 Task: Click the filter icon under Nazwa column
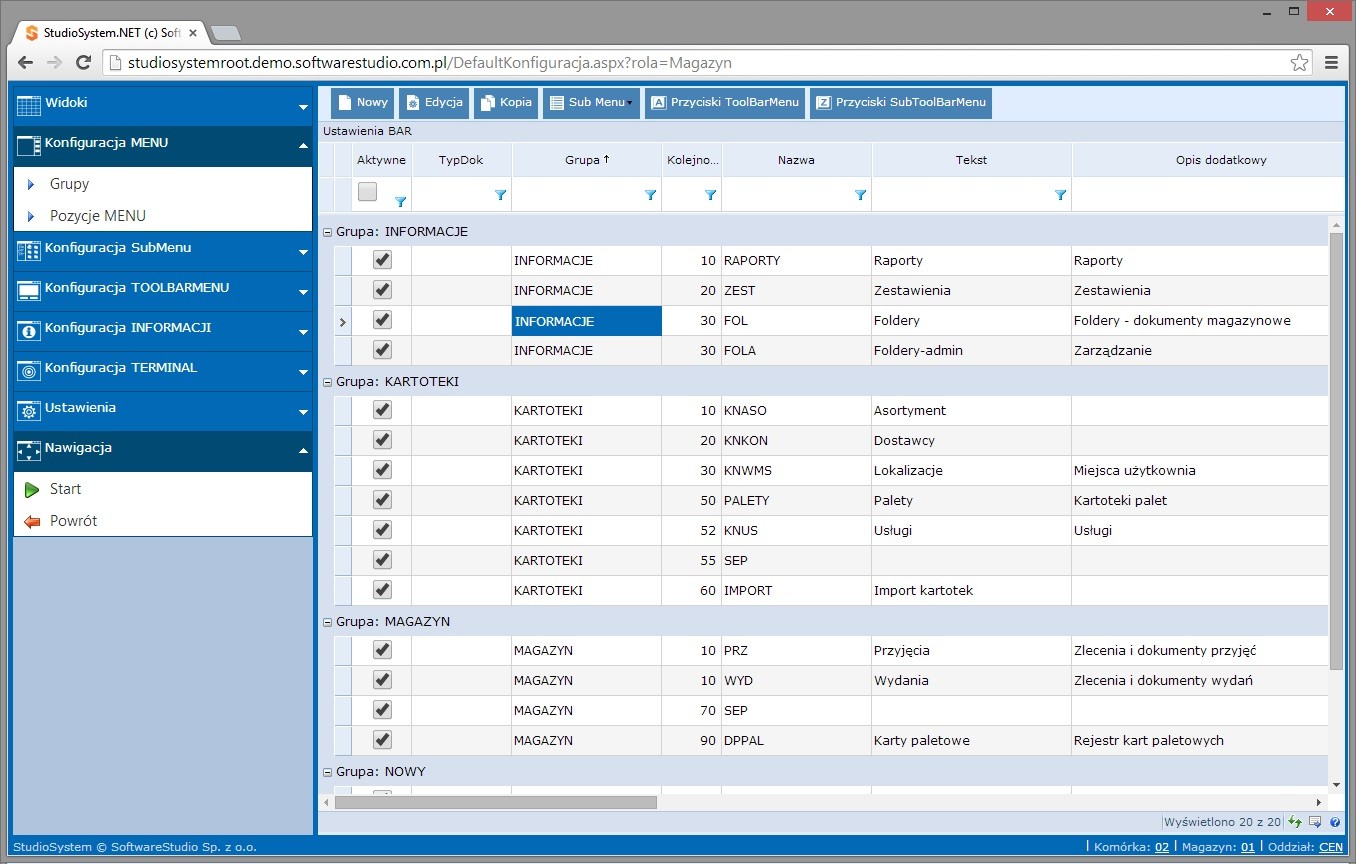(x=860, y=196)
